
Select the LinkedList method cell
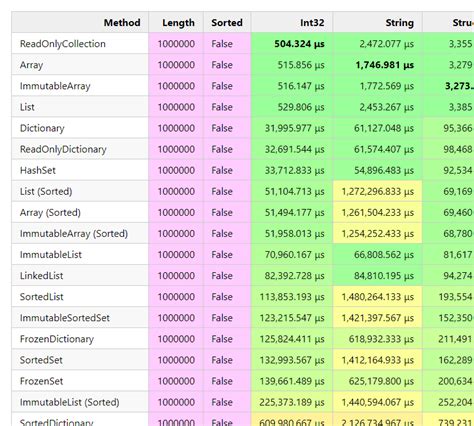80,276
